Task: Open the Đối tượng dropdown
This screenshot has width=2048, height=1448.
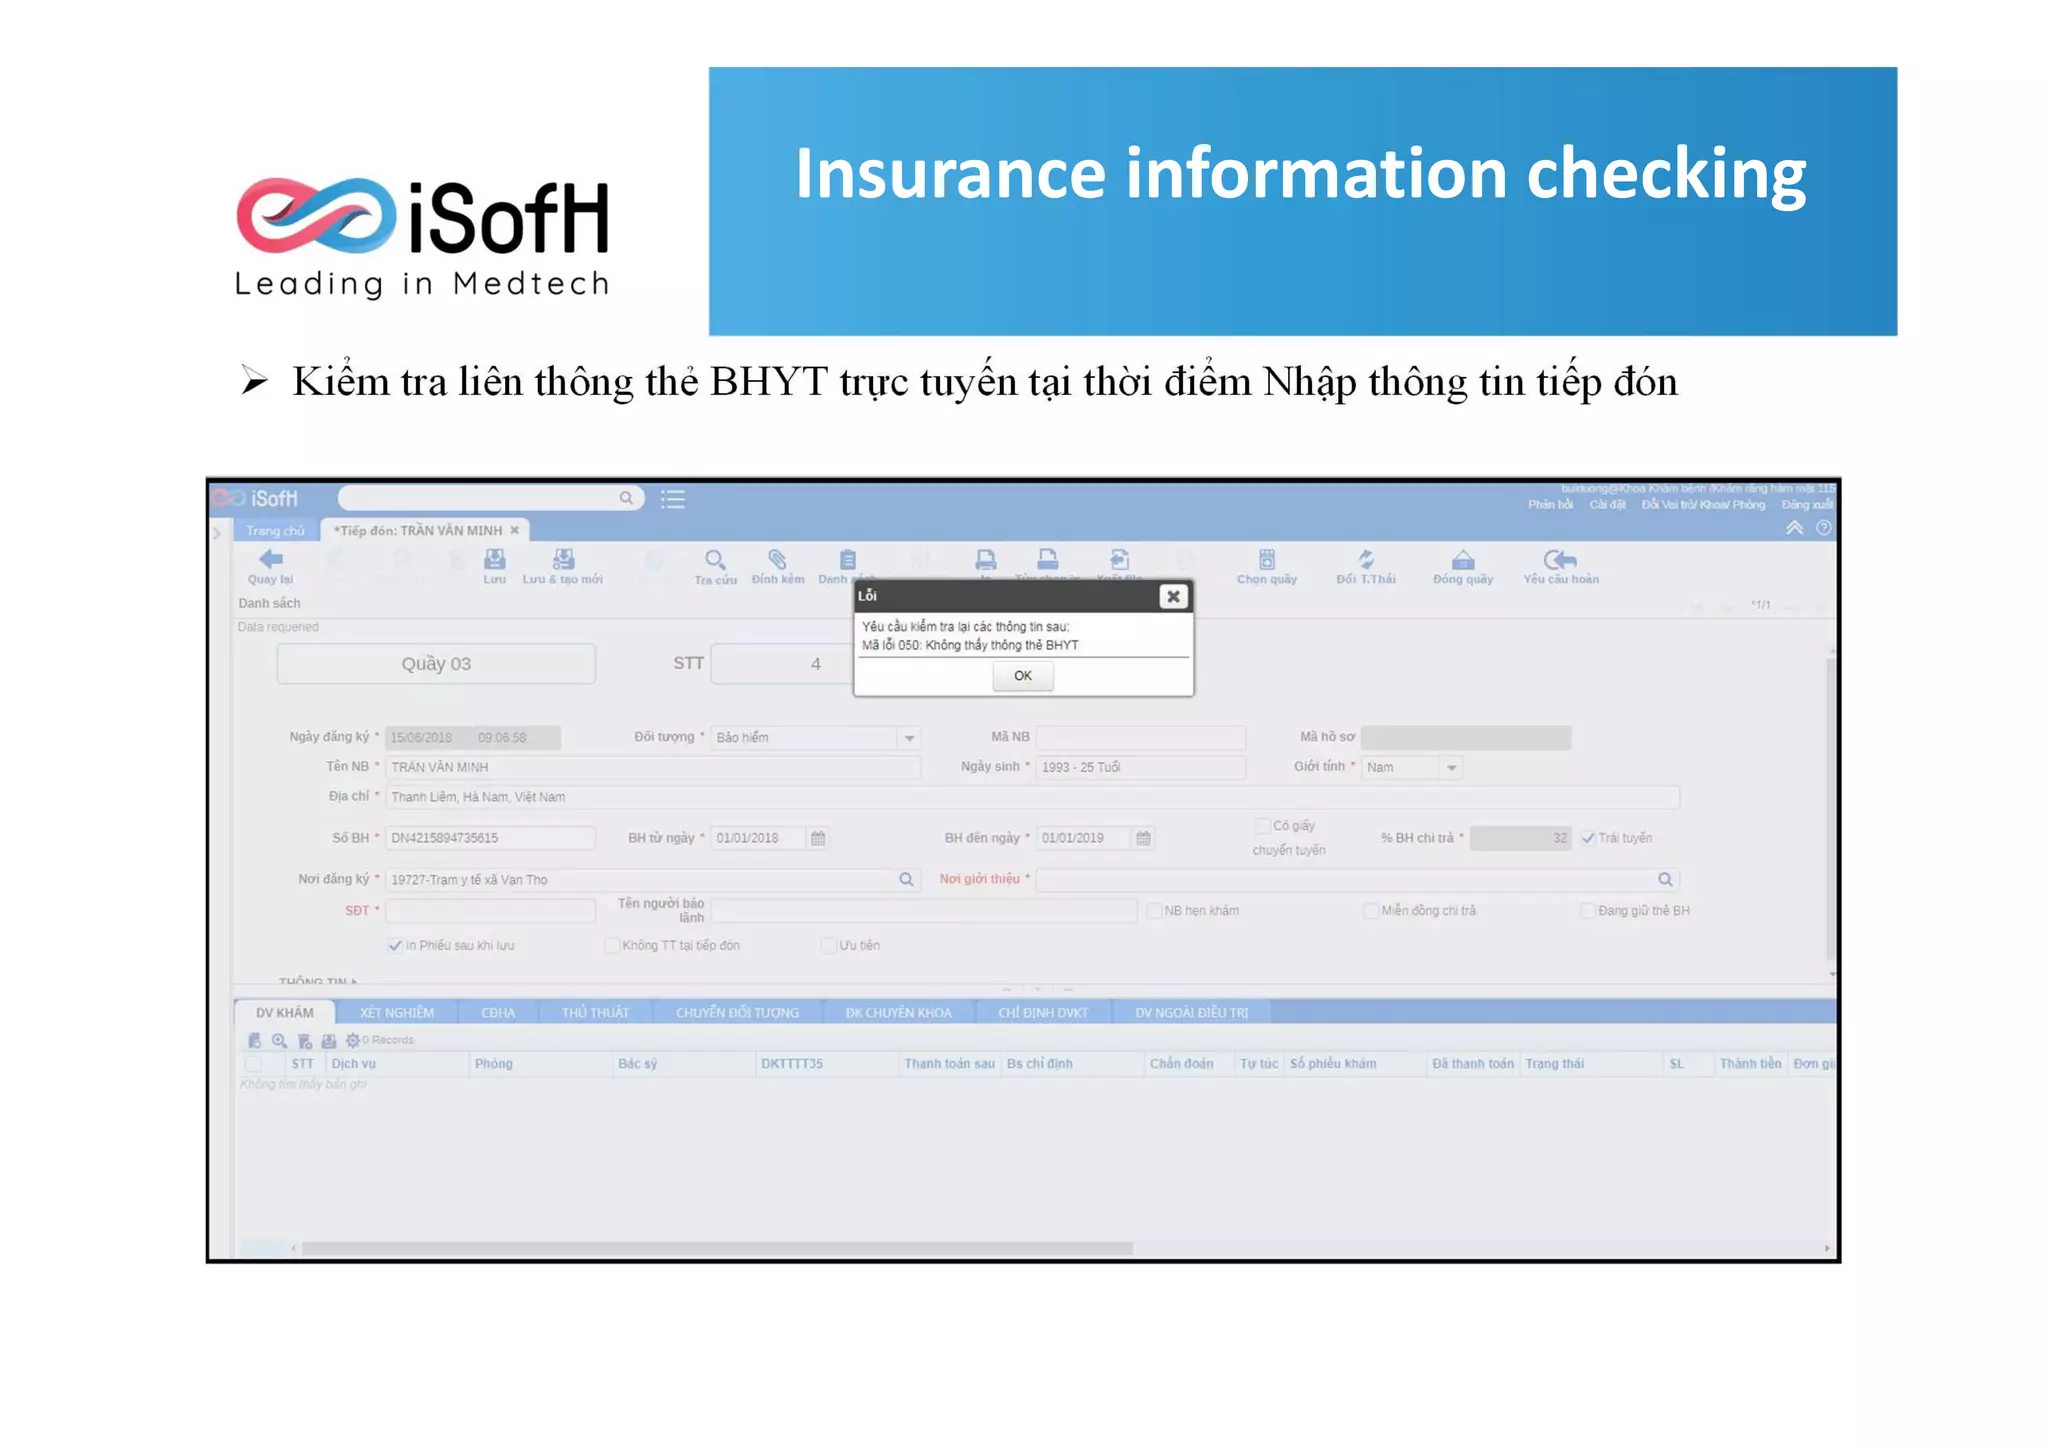Action: pos(909,738)
